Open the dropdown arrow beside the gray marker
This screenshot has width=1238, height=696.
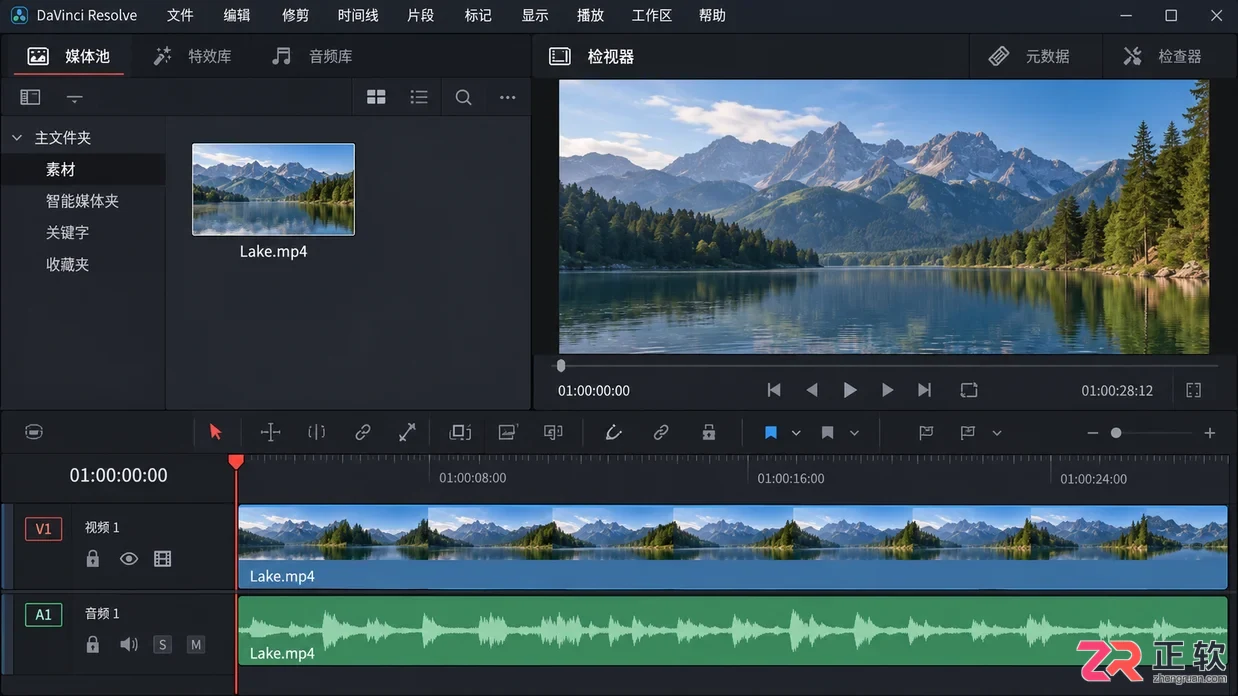tap(854, 433)
